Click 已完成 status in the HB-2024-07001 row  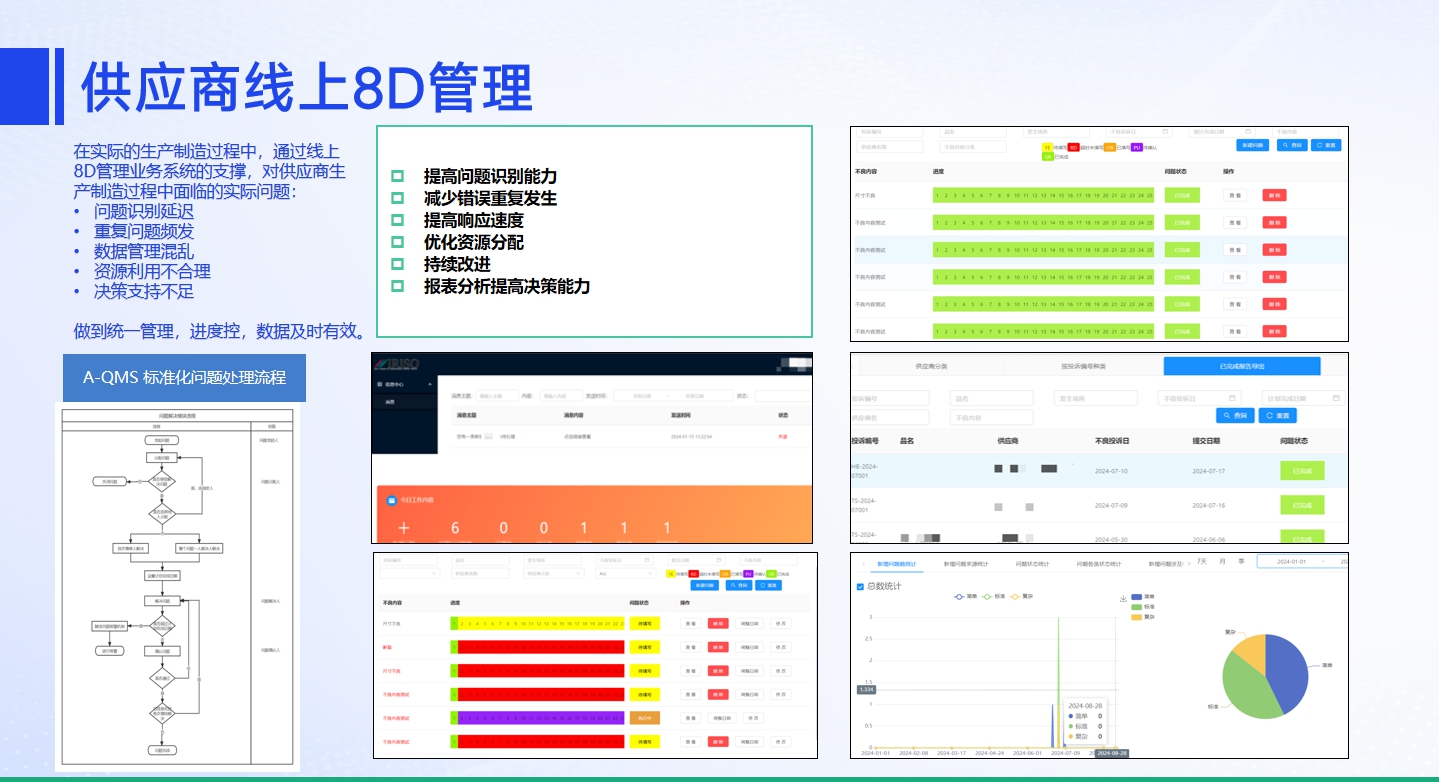(x=1302, y=469)
